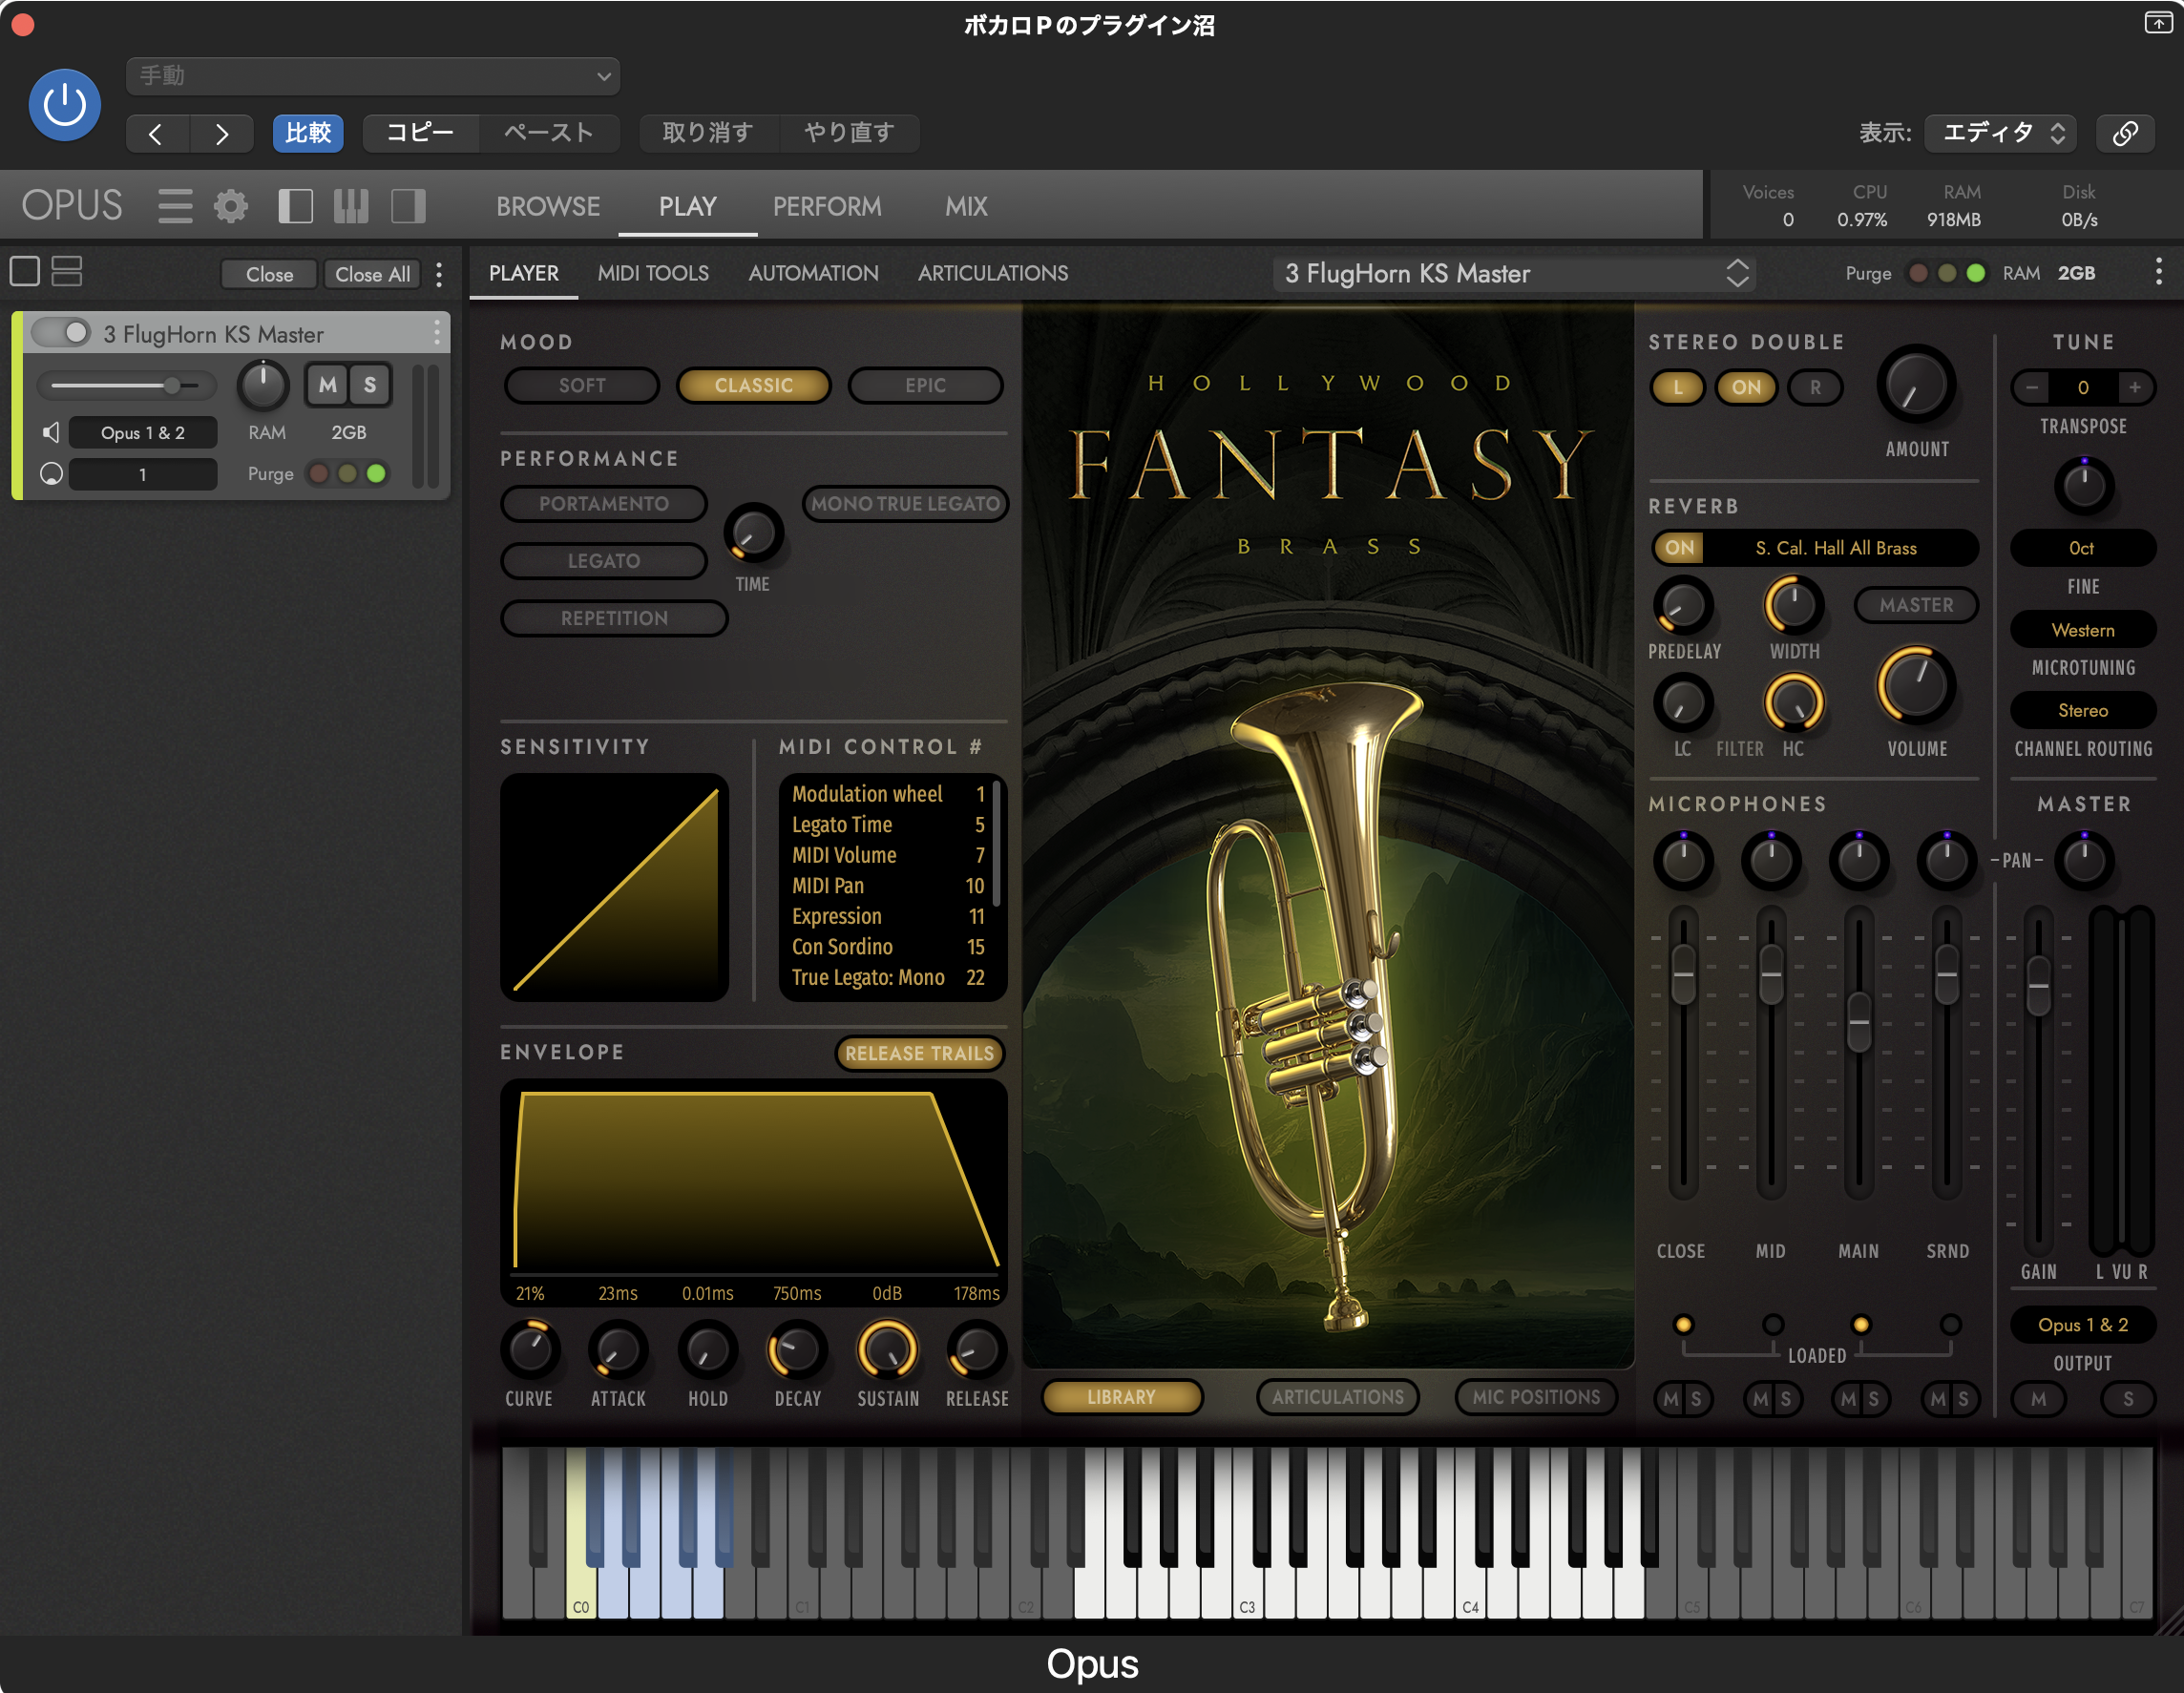
Task: Go to the next preset arrow
Action: 221,133
